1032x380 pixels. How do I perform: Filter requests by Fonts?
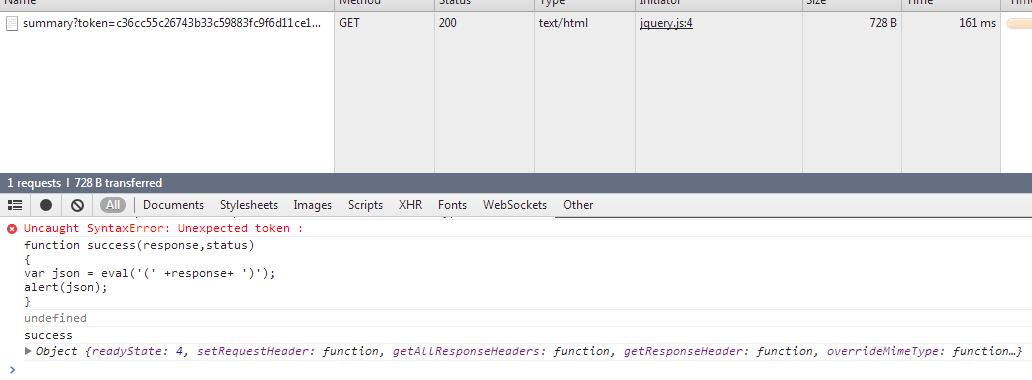click(x=452, y=205)
